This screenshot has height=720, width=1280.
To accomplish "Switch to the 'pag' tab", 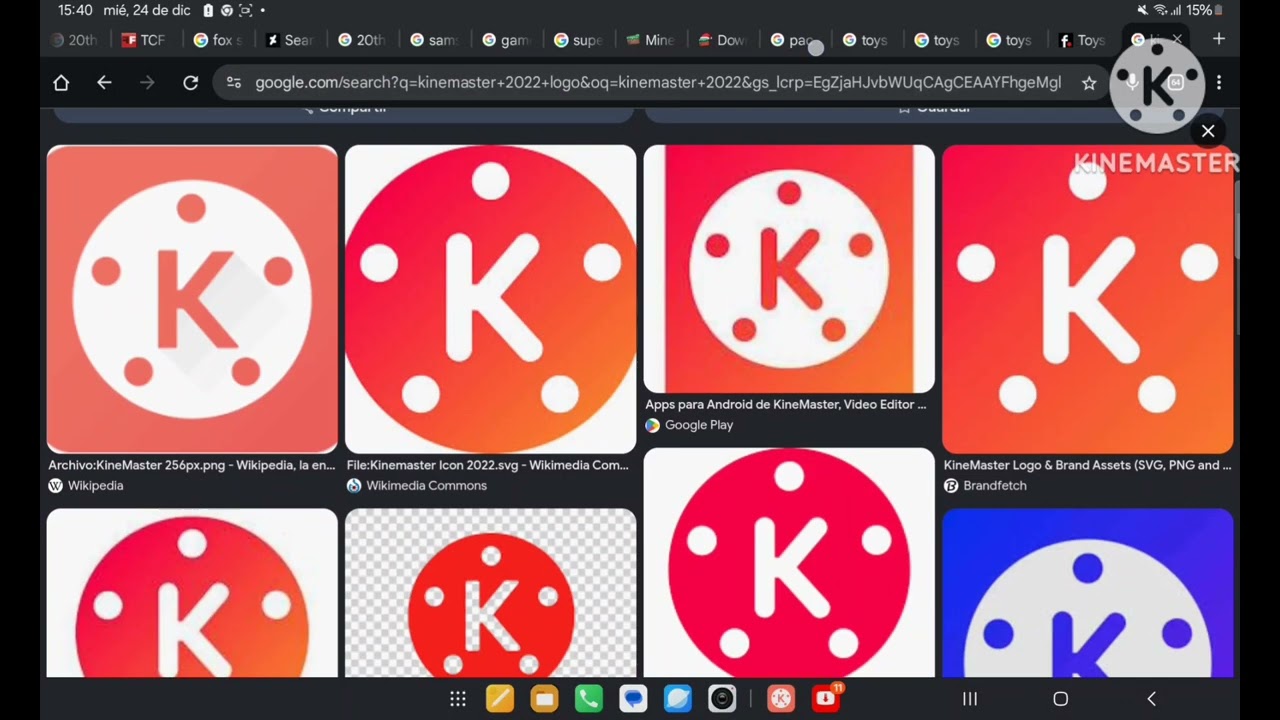I will (x=793, y=40).
